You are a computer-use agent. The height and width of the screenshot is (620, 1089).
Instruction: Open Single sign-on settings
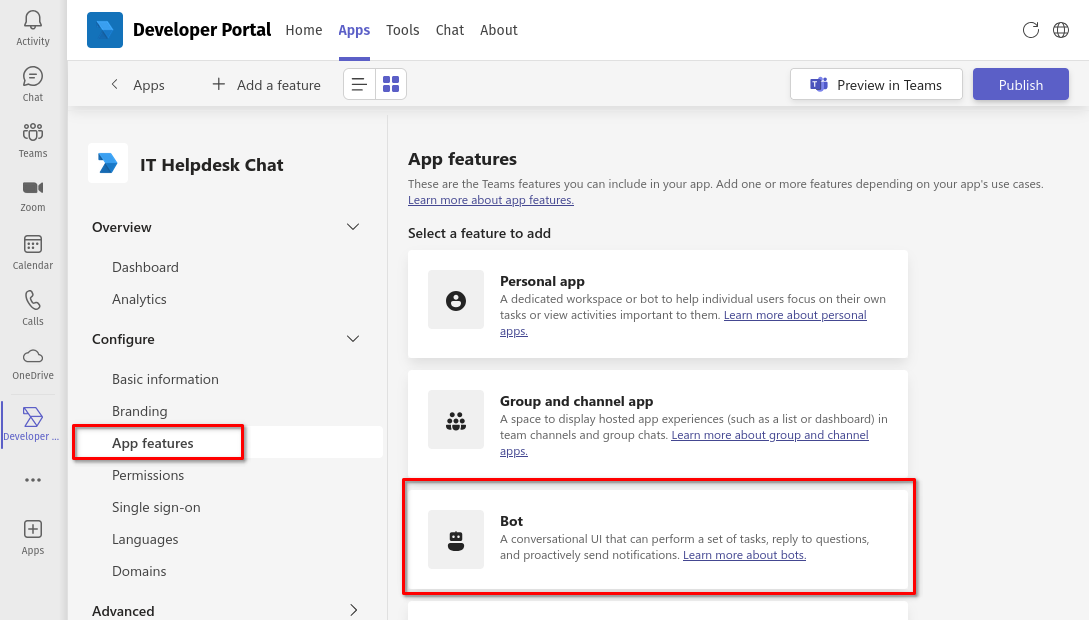(156, 507)
